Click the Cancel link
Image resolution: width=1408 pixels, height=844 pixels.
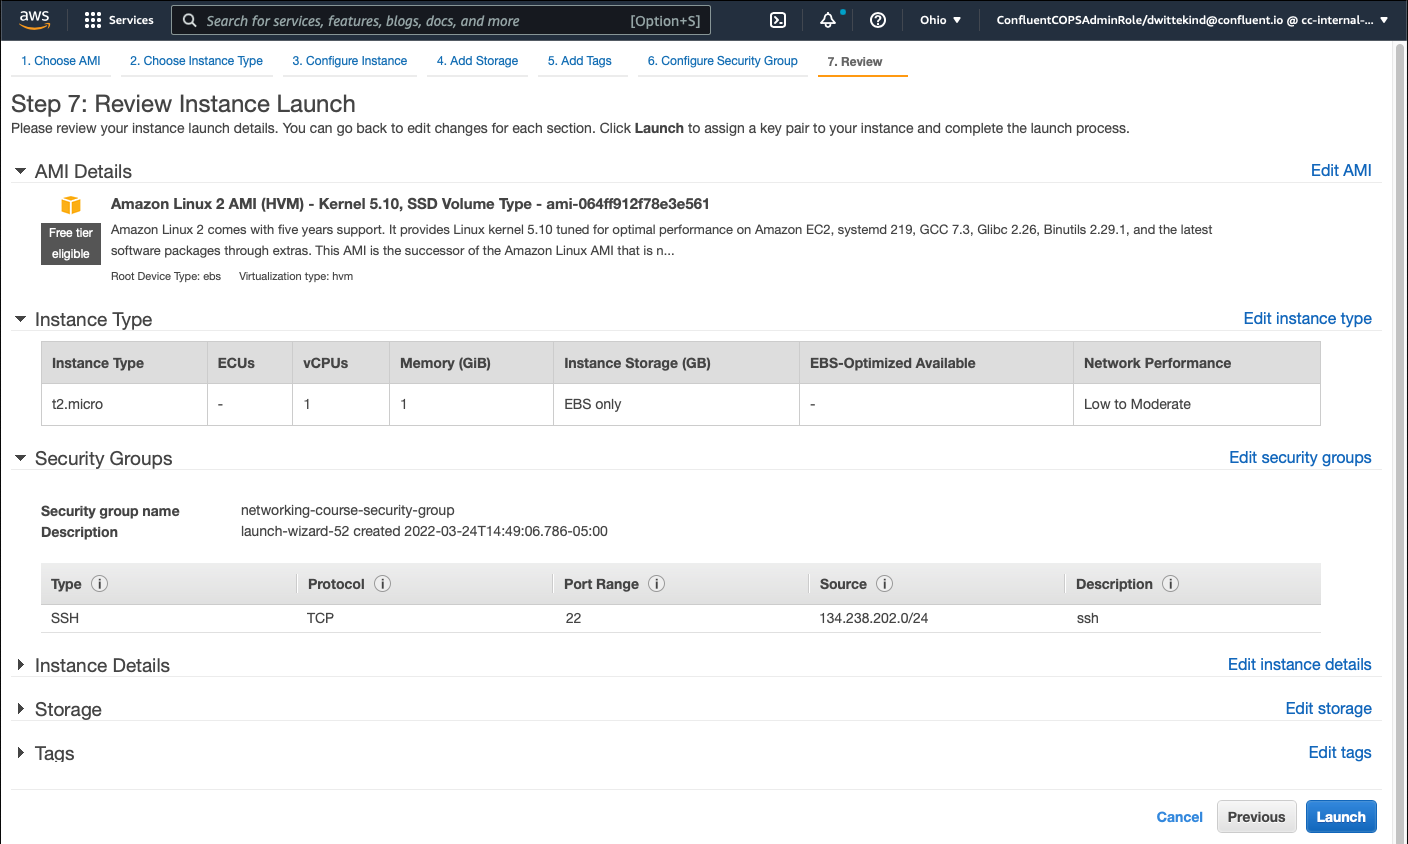click(1180, 817)
